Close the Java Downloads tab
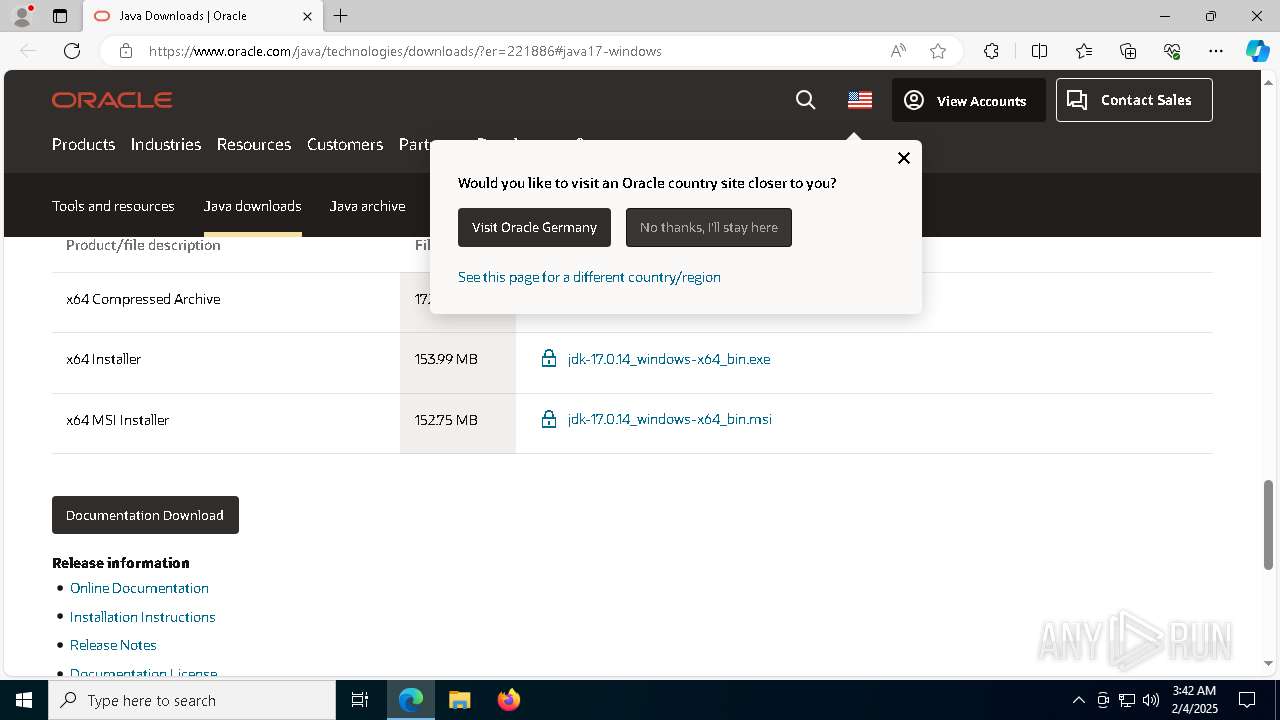 [x=307, y=16]
